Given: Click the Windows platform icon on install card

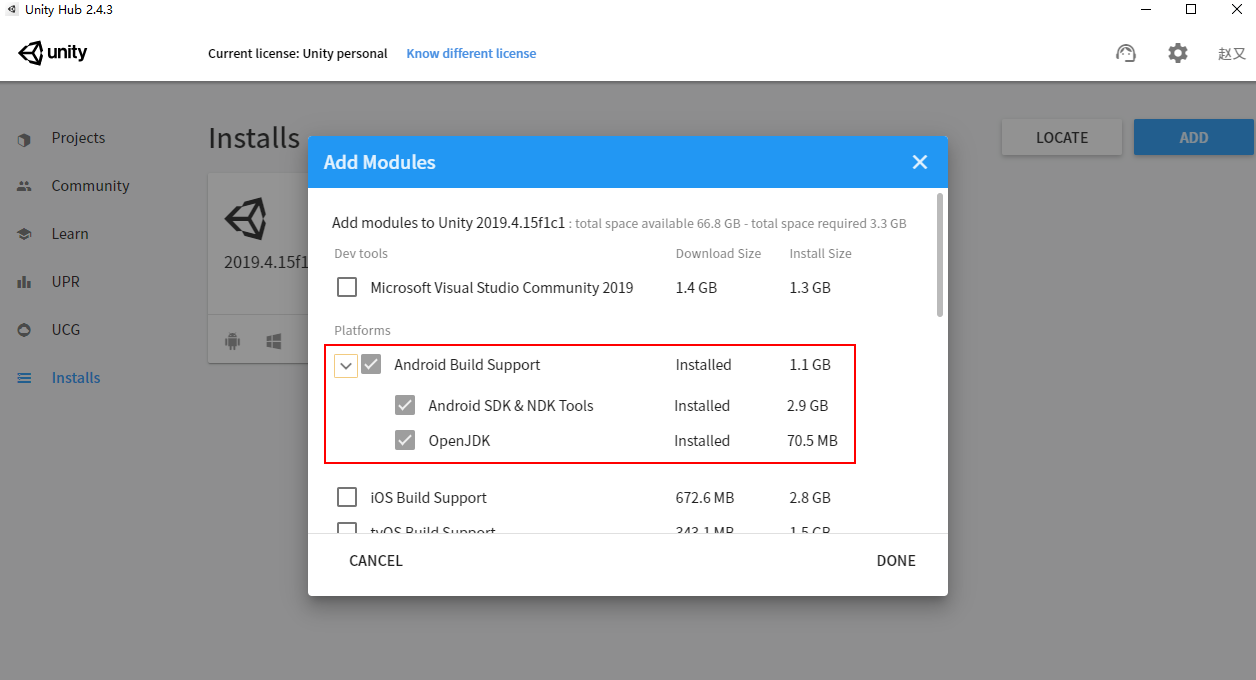Looking at the screenshot, I should point(273,342).
